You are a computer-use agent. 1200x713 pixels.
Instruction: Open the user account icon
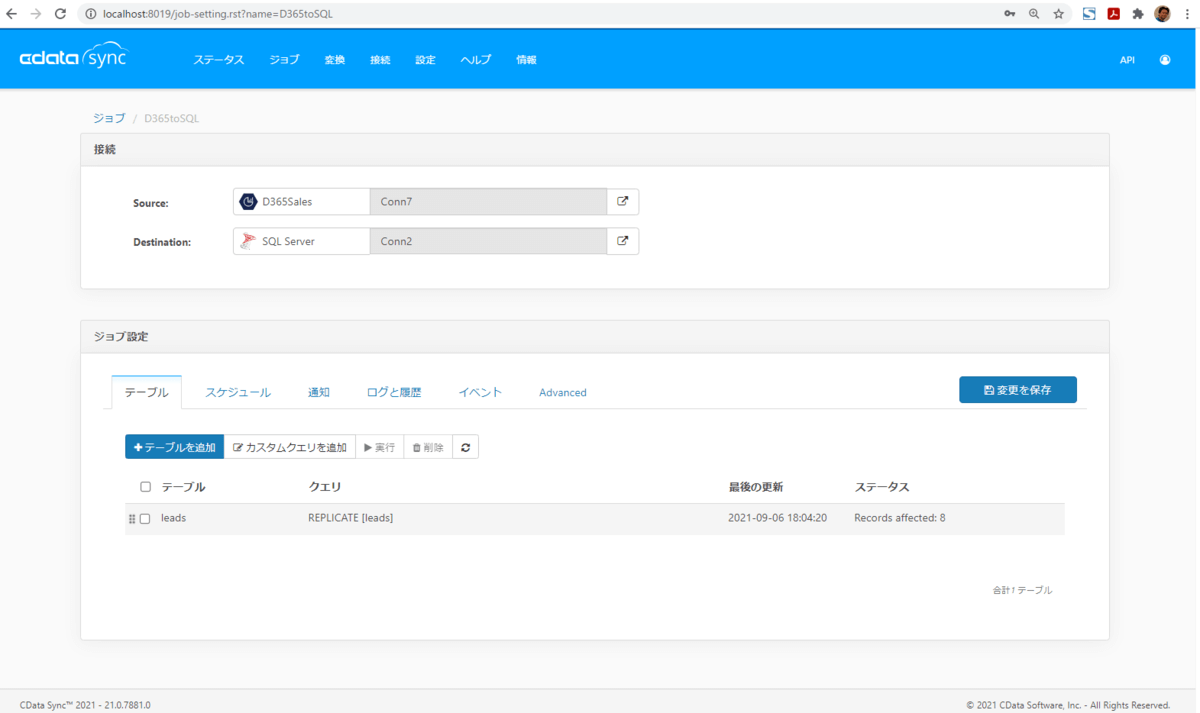point(1164,60)
